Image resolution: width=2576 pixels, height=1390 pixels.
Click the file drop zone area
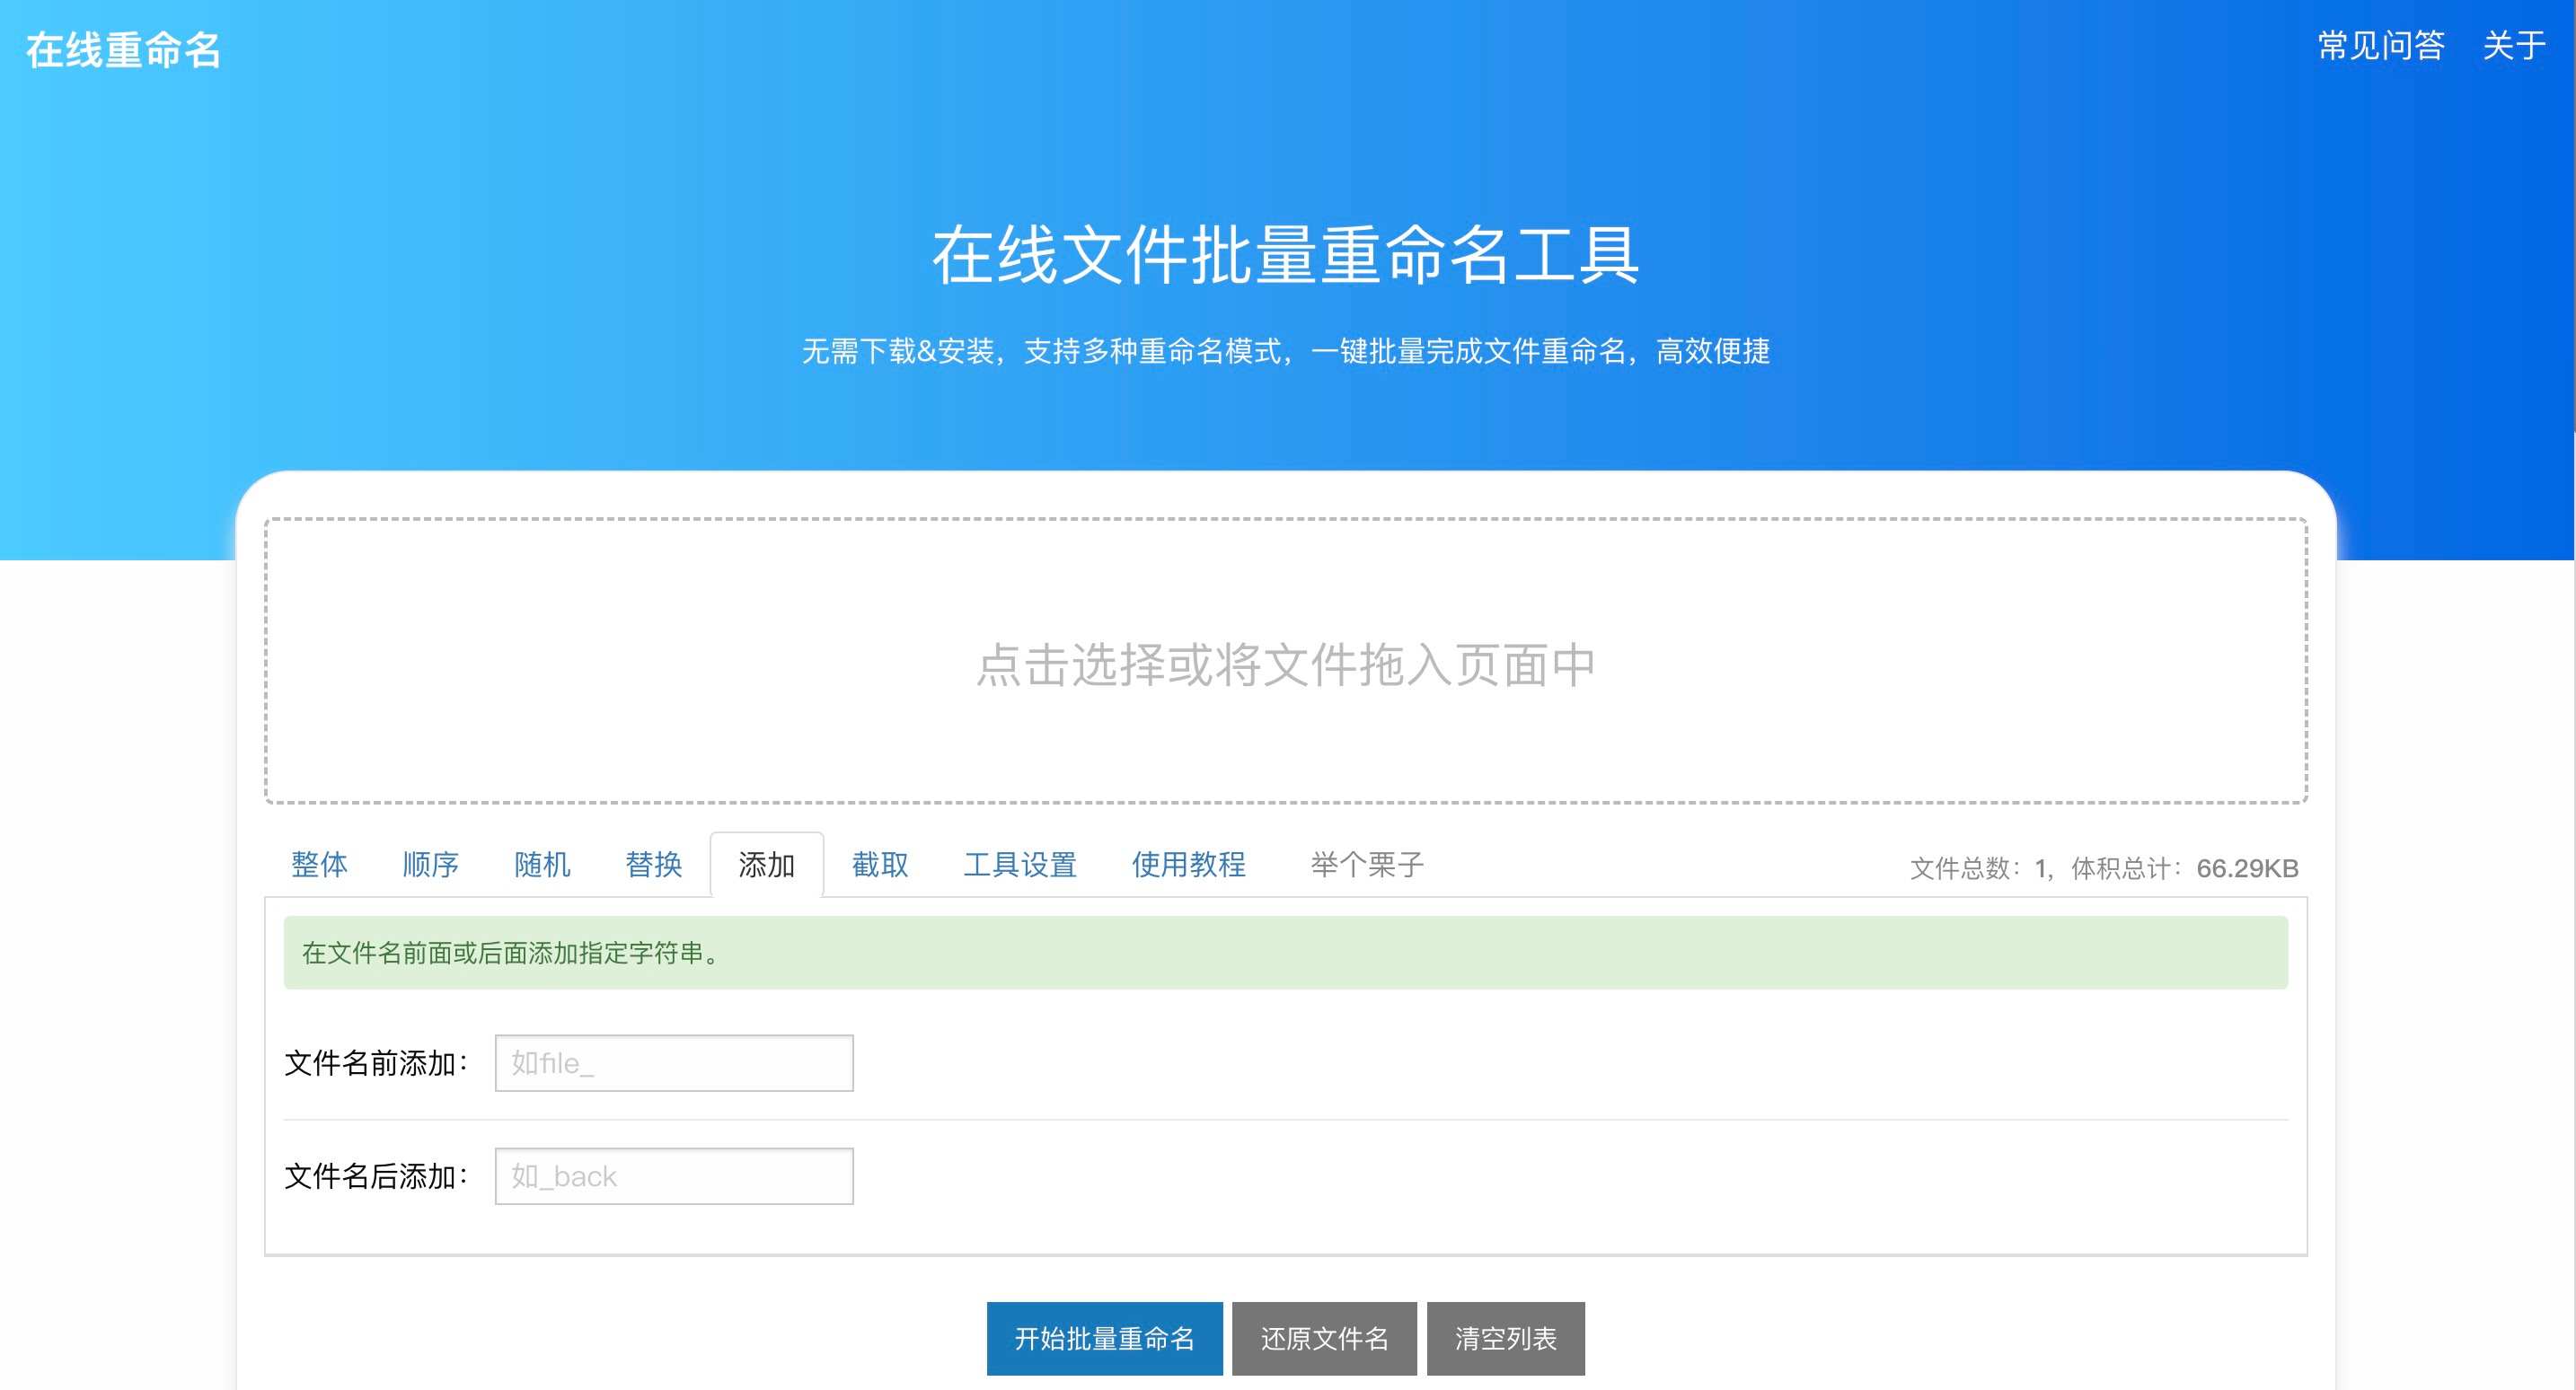pyautogui.click(x=1285, y=662)
